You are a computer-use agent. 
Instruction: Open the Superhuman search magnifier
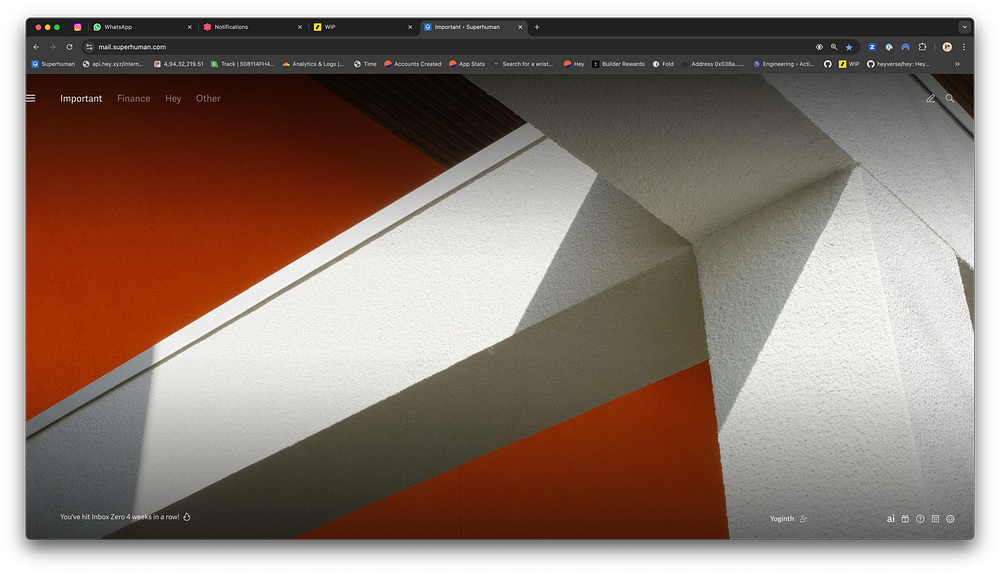950,98
